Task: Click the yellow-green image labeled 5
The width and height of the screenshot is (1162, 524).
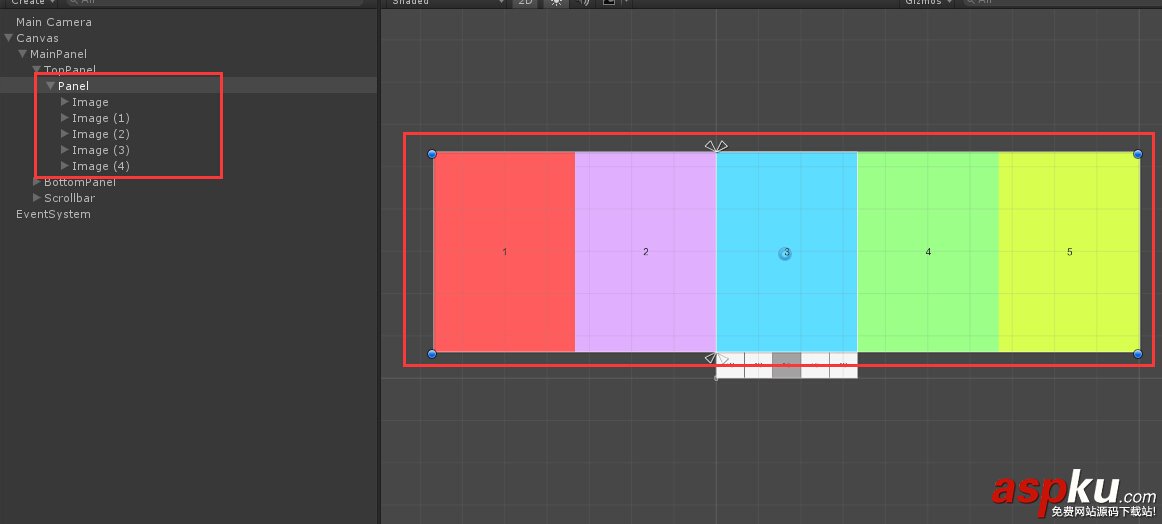Action: pyautogui.click(x=1069, y=252)
